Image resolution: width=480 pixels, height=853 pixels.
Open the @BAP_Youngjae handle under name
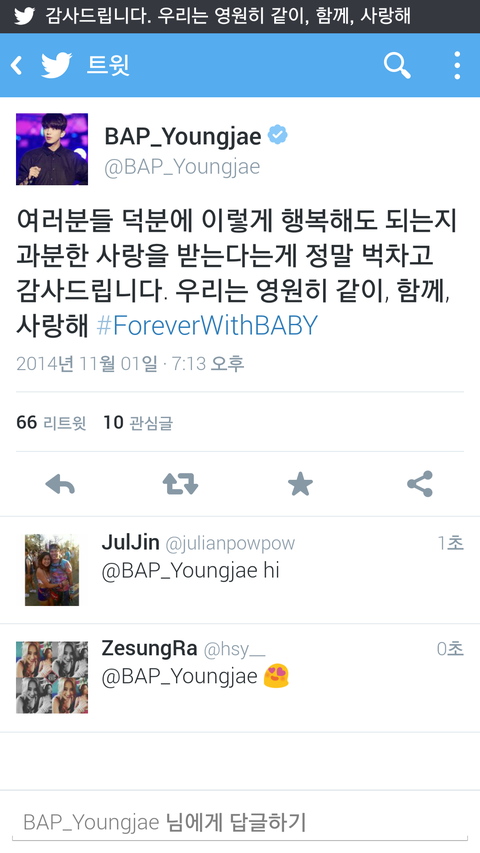click(x=182, y=166)
